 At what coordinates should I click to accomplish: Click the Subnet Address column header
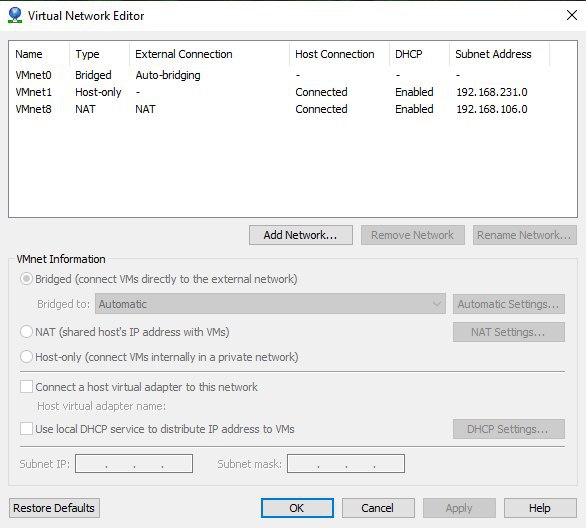click(x=499, y=54)
